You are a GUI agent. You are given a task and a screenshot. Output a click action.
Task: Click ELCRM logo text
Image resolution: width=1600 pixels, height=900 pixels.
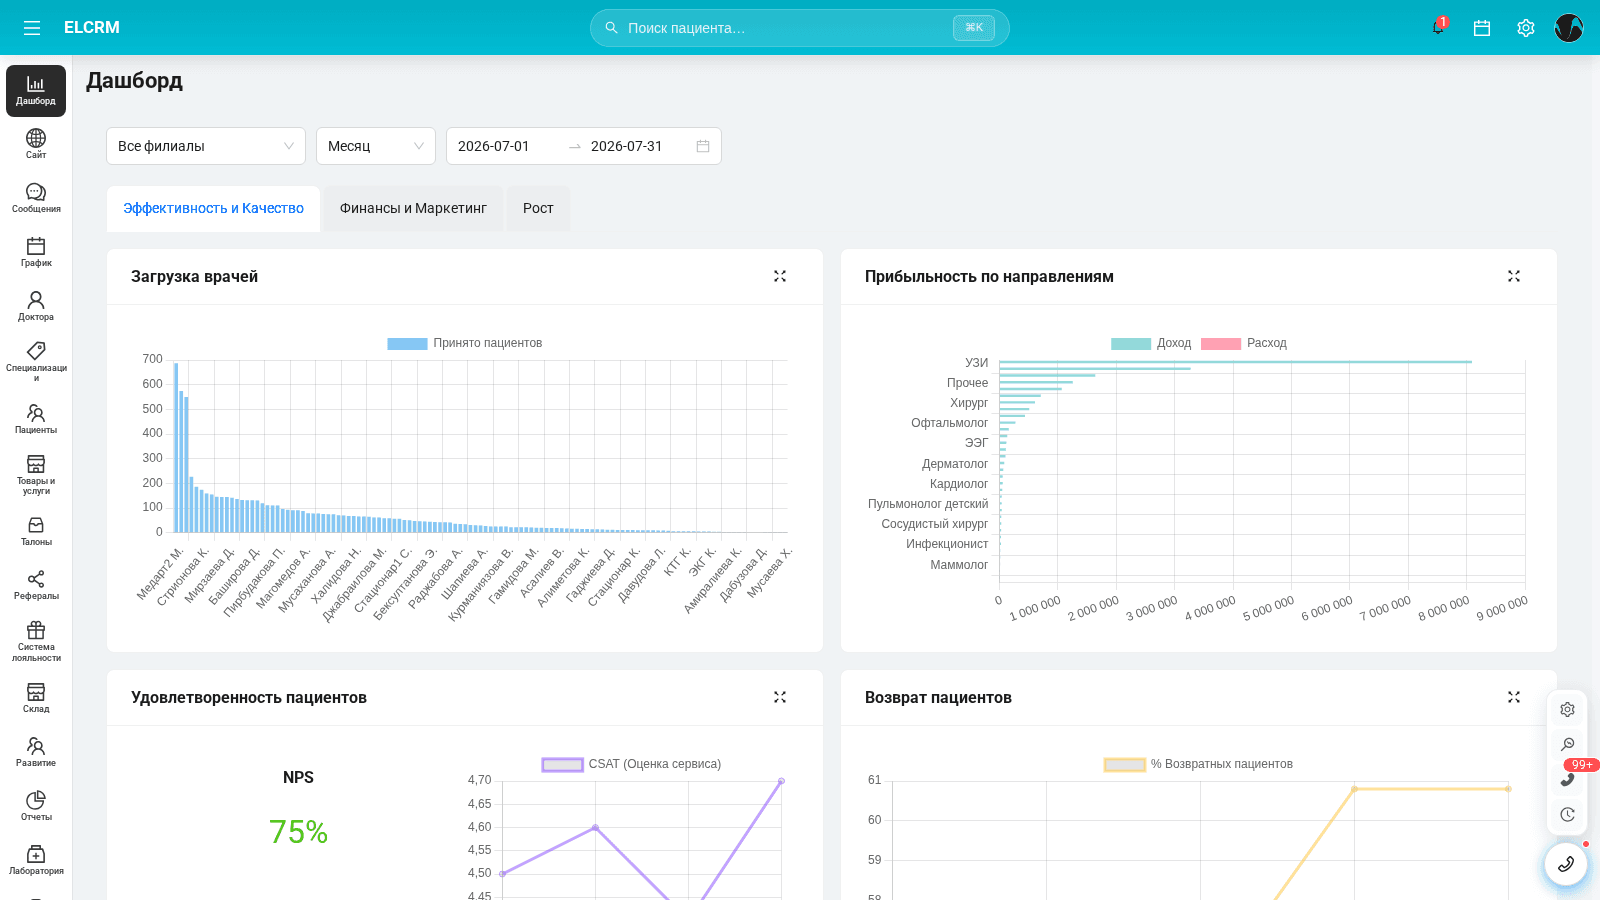pyautogui.click(x=92, y=28)
